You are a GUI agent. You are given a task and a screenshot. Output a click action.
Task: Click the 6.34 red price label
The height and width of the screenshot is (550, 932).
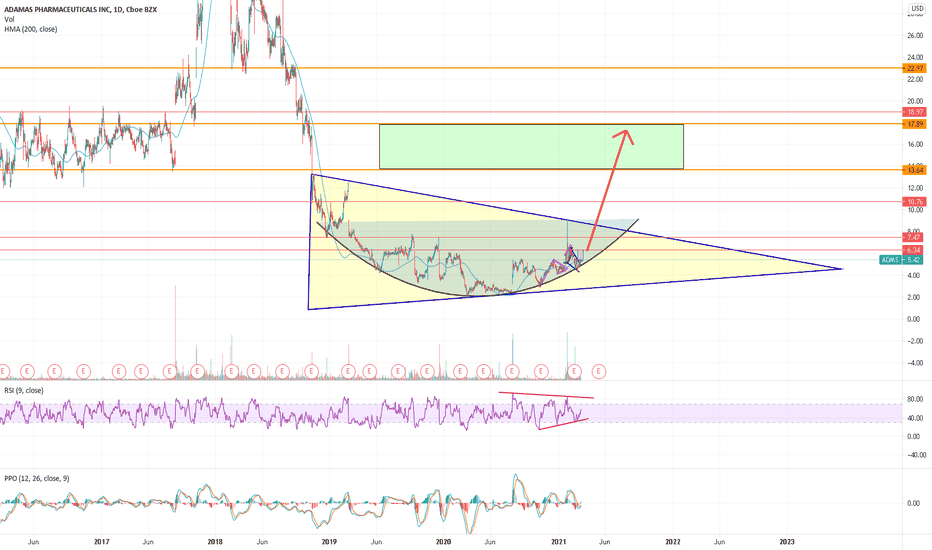click(x=914, y=250)
